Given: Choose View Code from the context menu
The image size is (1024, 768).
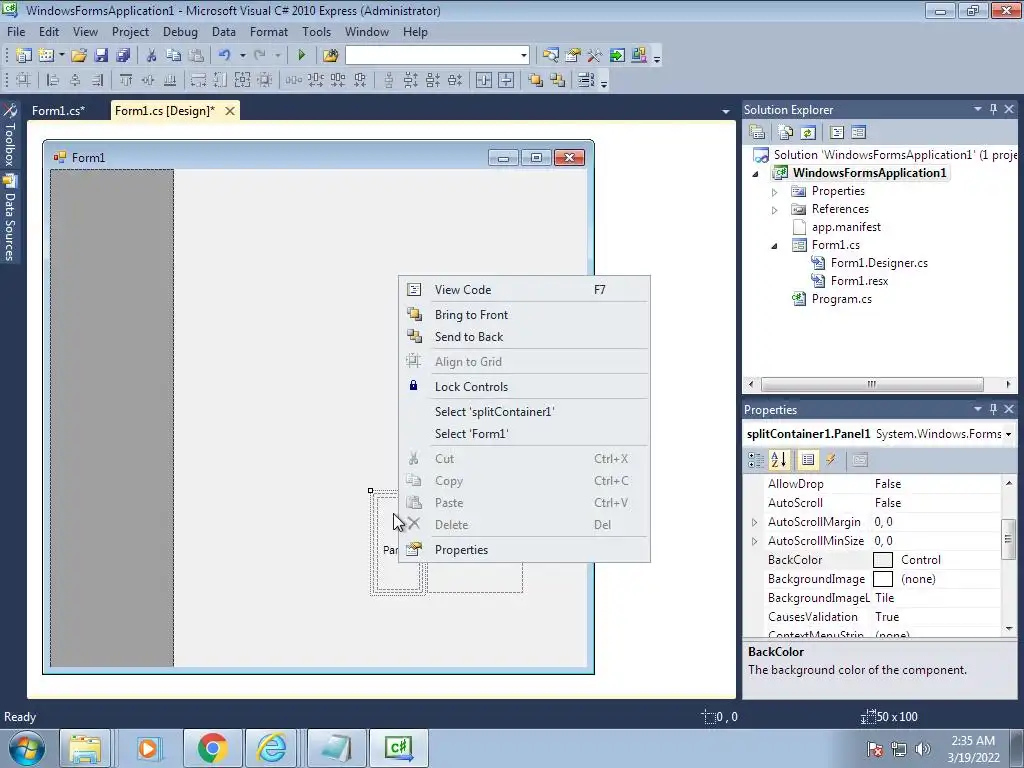Looking at the screenshot, I should click(524, 289).
